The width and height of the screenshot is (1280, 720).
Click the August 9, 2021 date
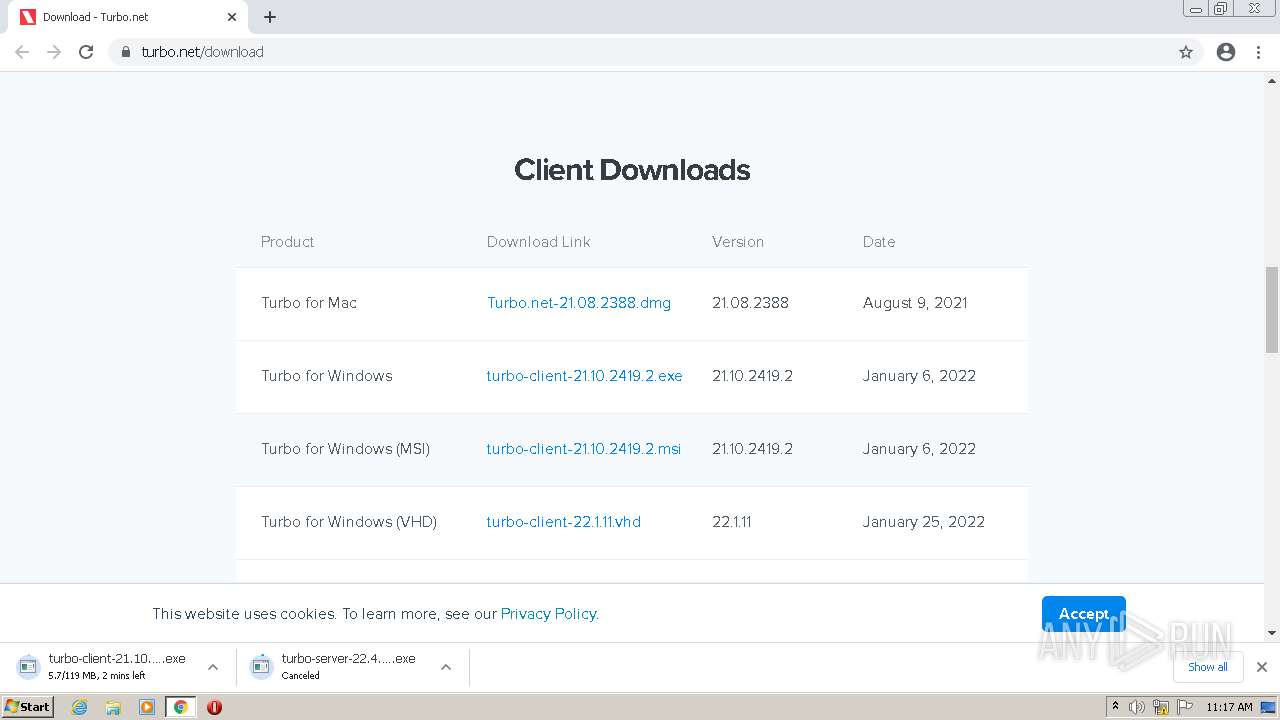tap(915, 303)
